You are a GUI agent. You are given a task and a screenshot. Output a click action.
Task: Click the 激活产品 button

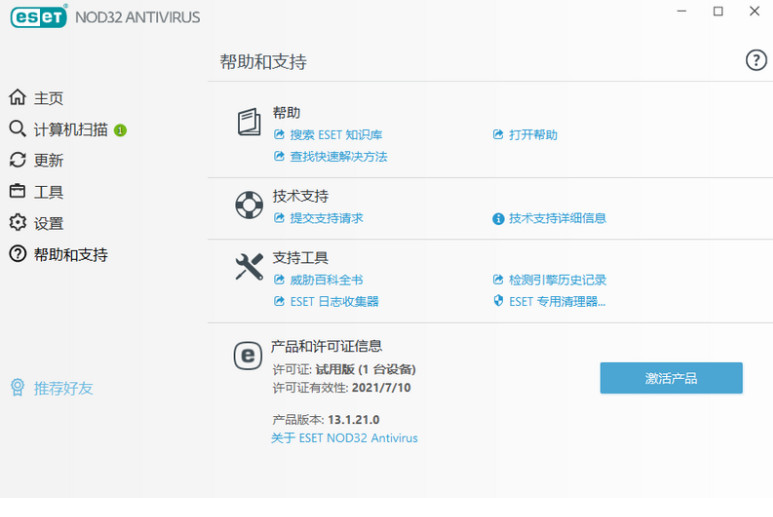coord(671,378)
